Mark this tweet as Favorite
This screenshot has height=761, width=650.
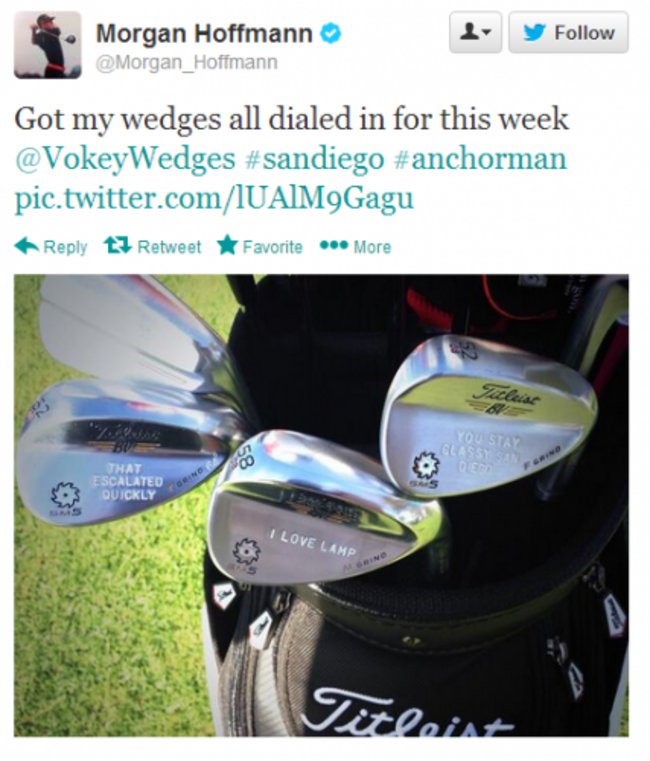(260, 246)
